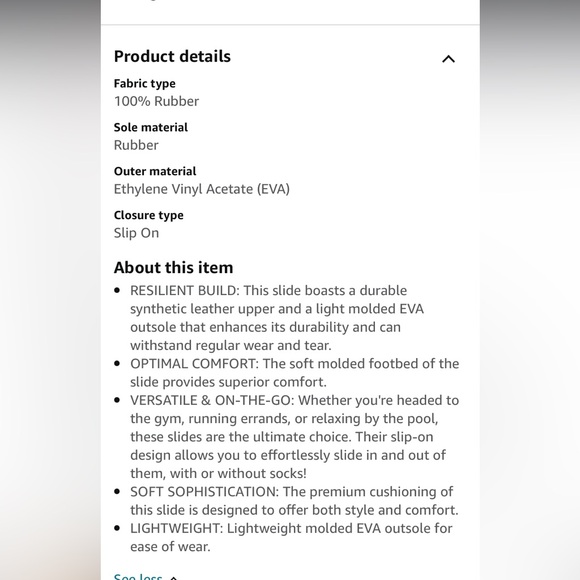Viewport: 580px width, 580px height.
Task: Click the LIGHTWEIGHT bullet text
Action: click(291, 537)
